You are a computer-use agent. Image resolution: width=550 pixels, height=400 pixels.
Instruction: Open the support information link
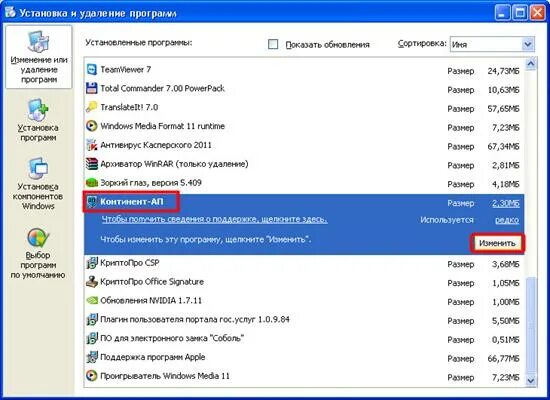214,219
